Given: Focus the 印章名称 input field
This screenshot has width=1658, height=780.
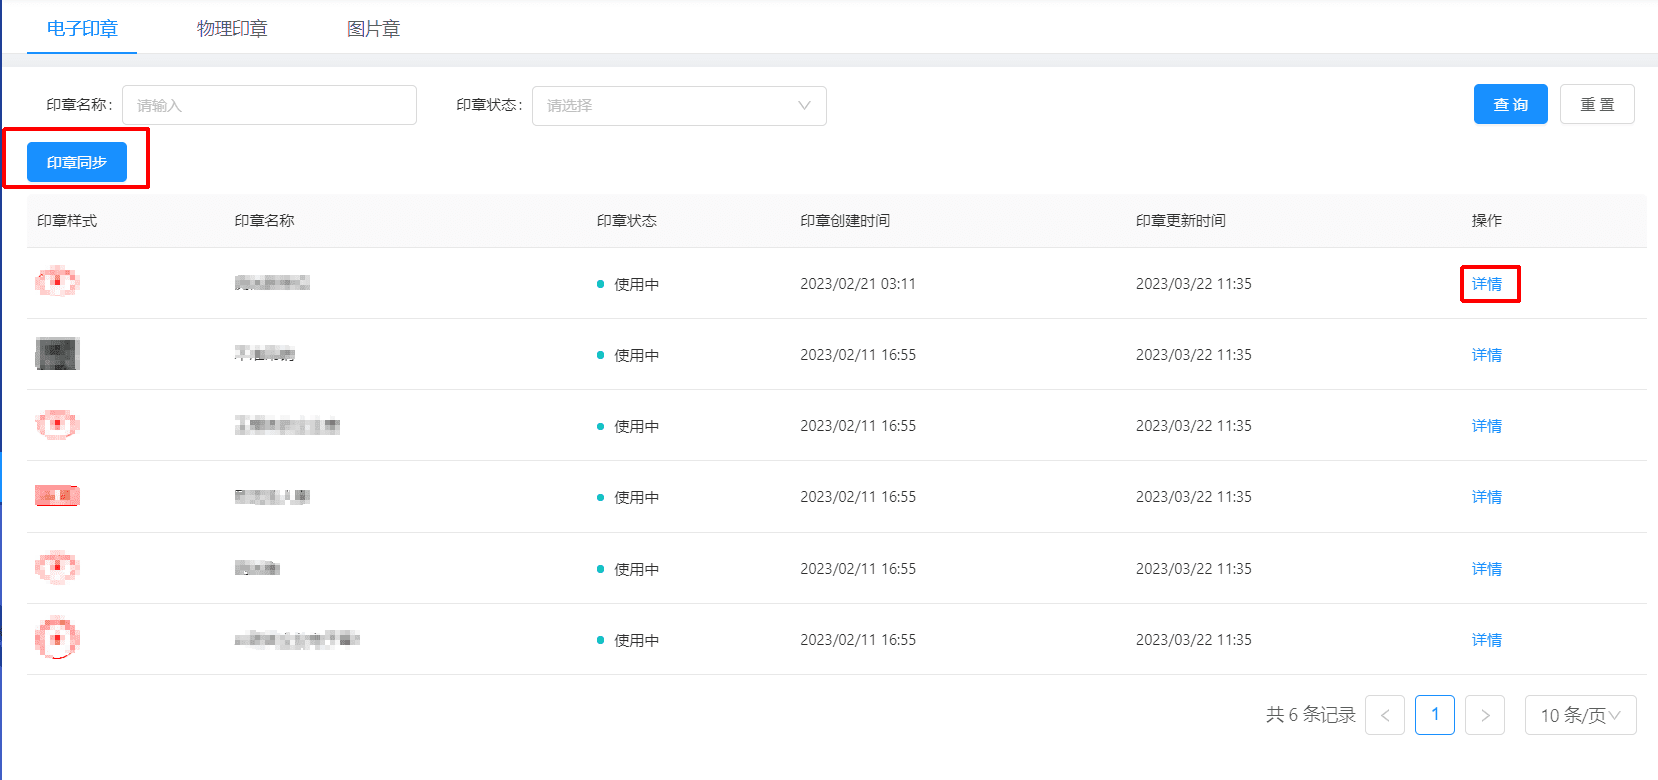Looking at the screenshot, I should pyautogui.click(x=269, y=105).
